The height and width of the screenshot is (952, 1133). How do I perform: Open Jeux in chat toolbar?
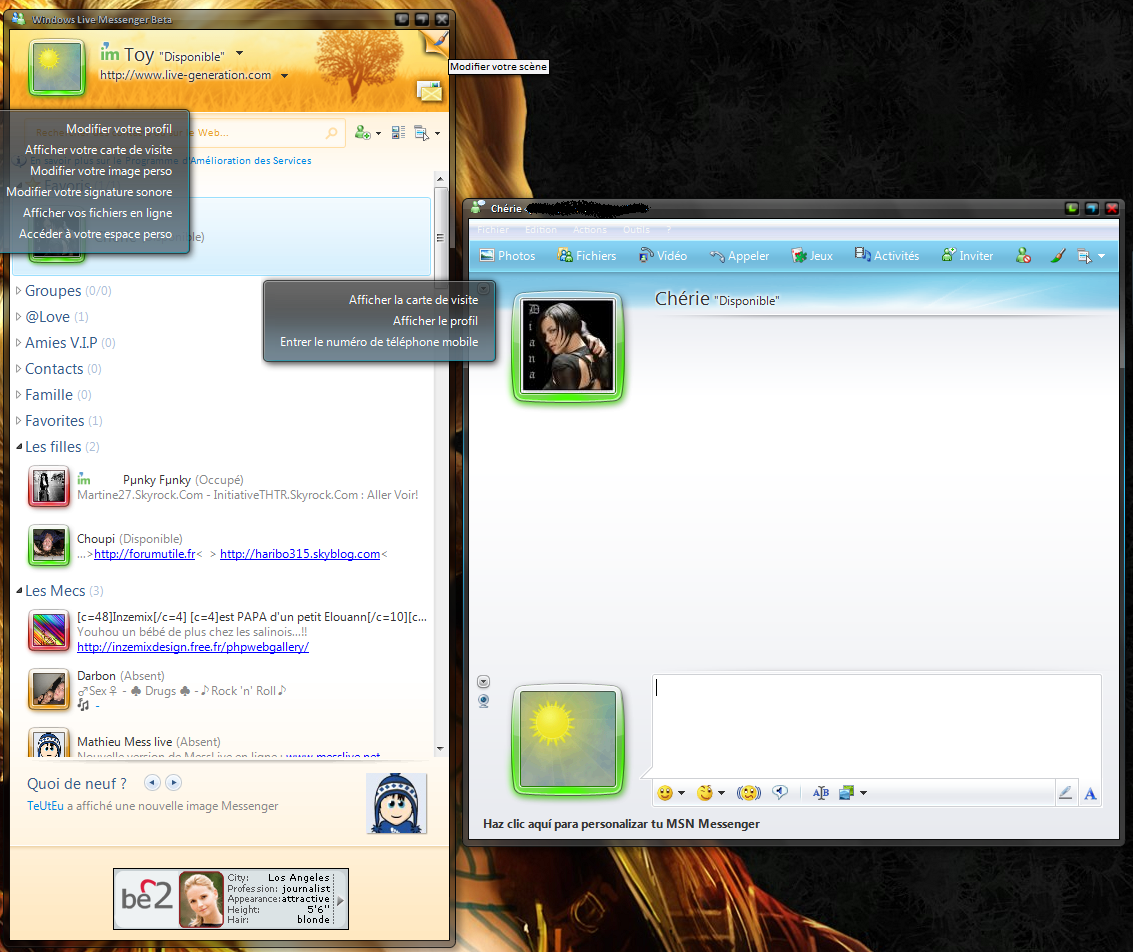pos(812,256)
